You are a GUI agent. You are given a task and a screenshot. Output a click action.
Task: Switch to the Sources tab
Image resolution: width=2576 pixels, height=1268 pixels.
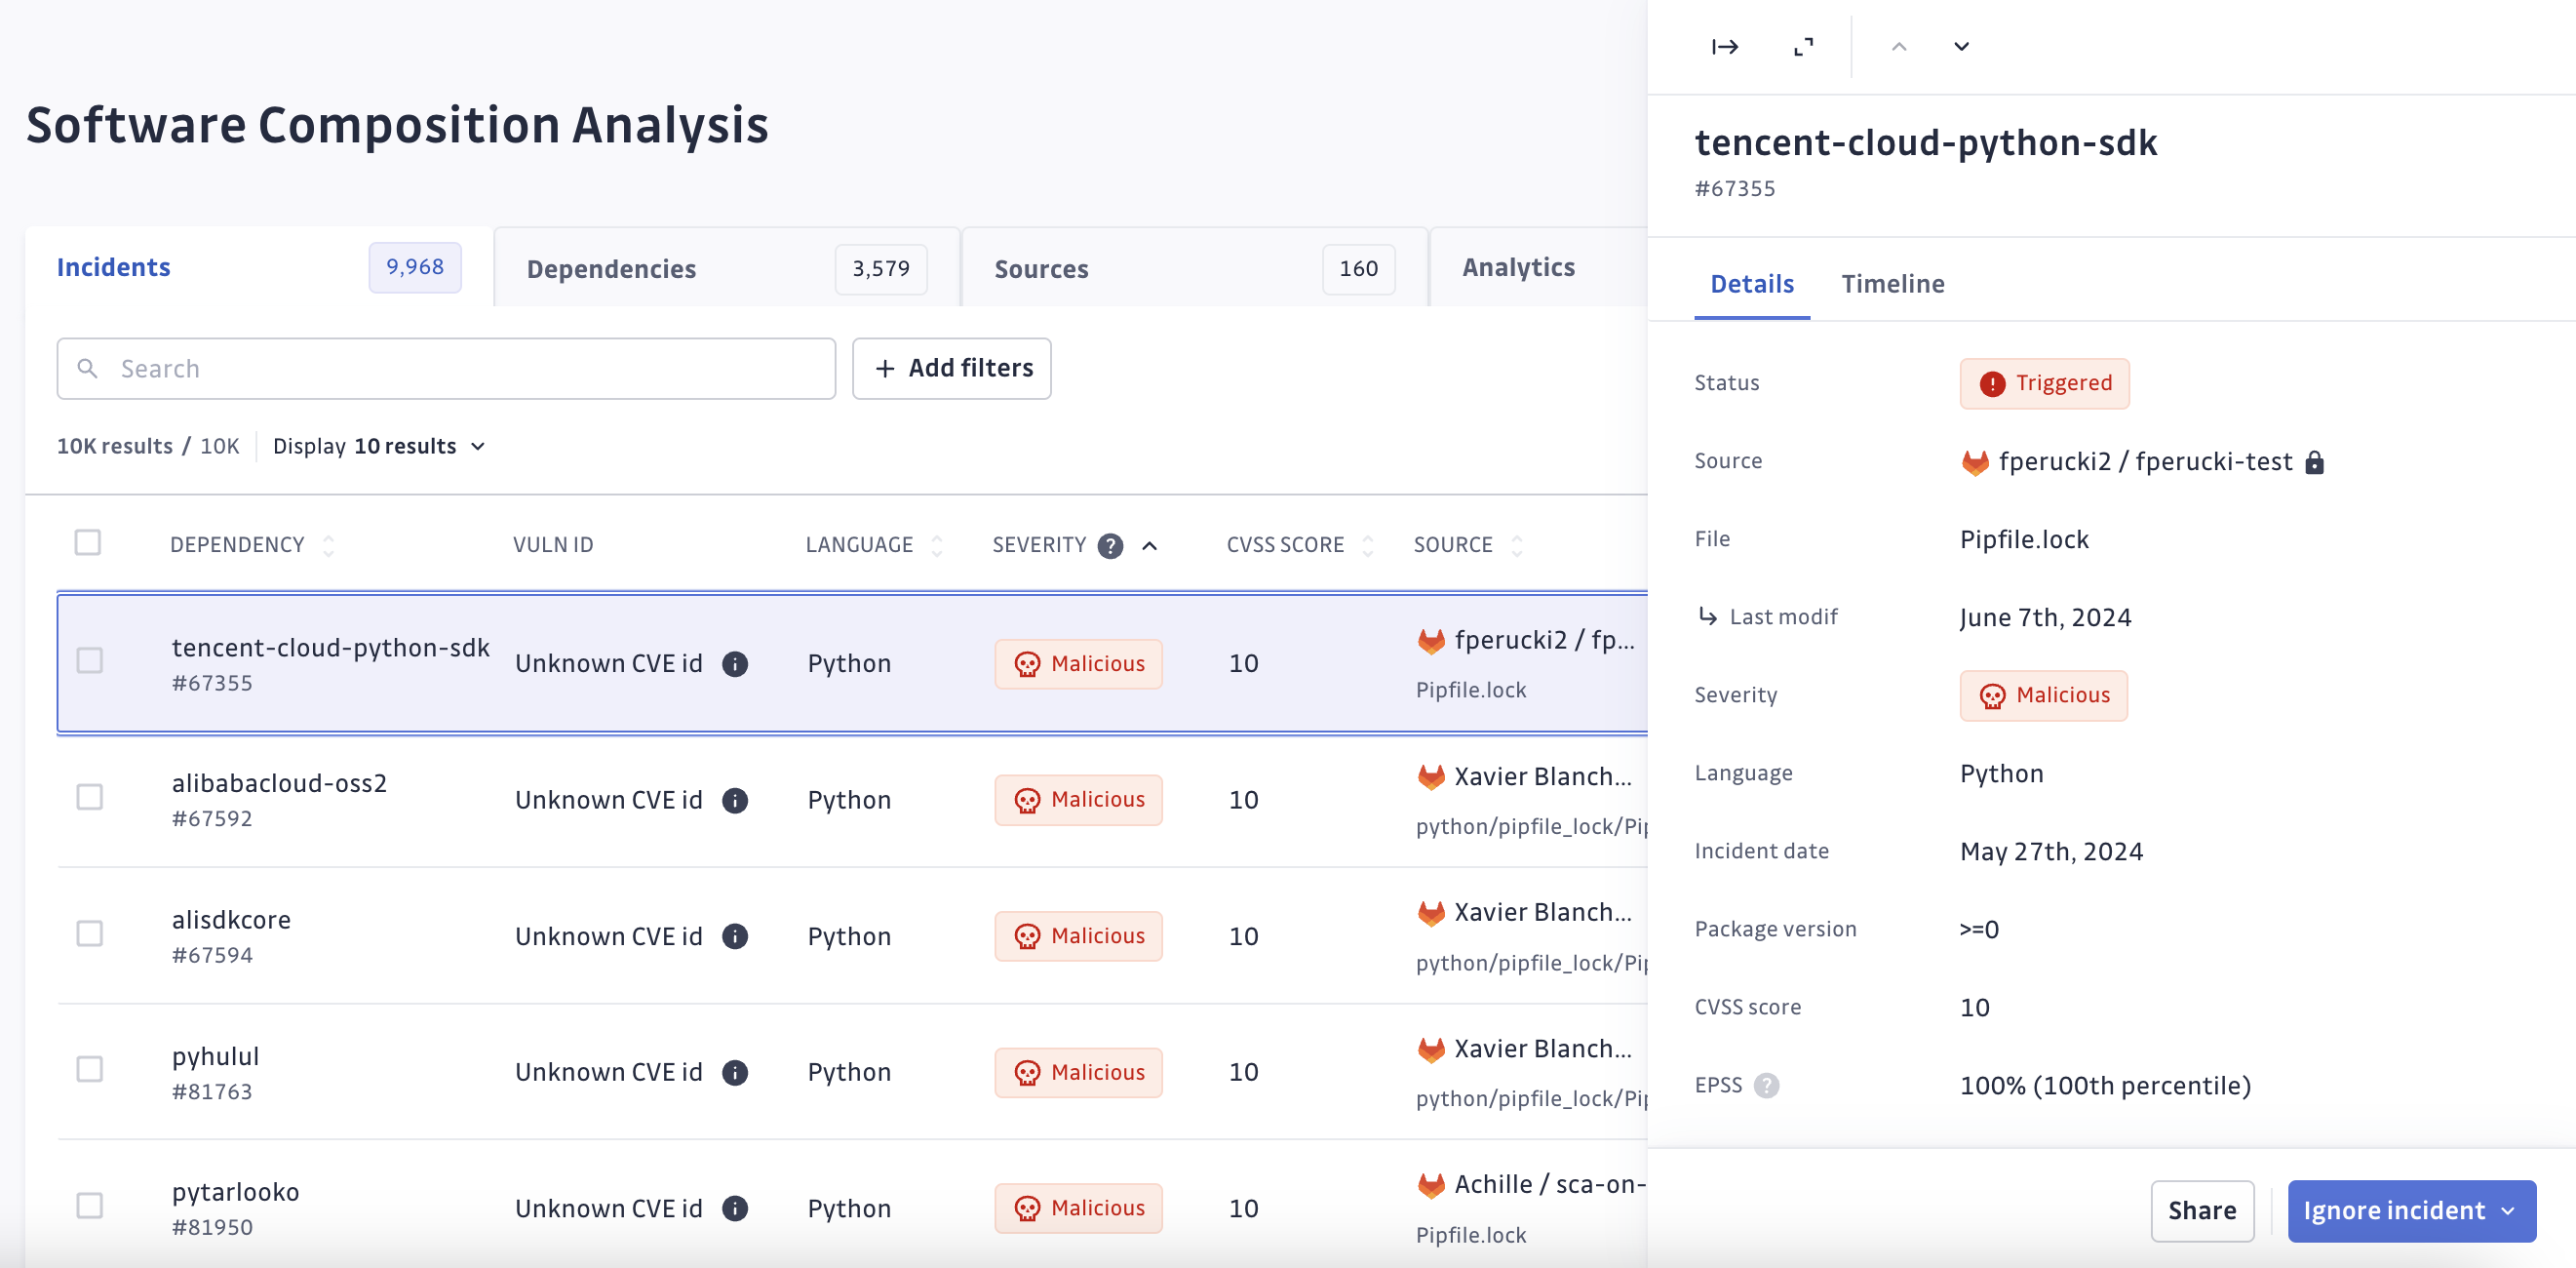(1195, 268)
